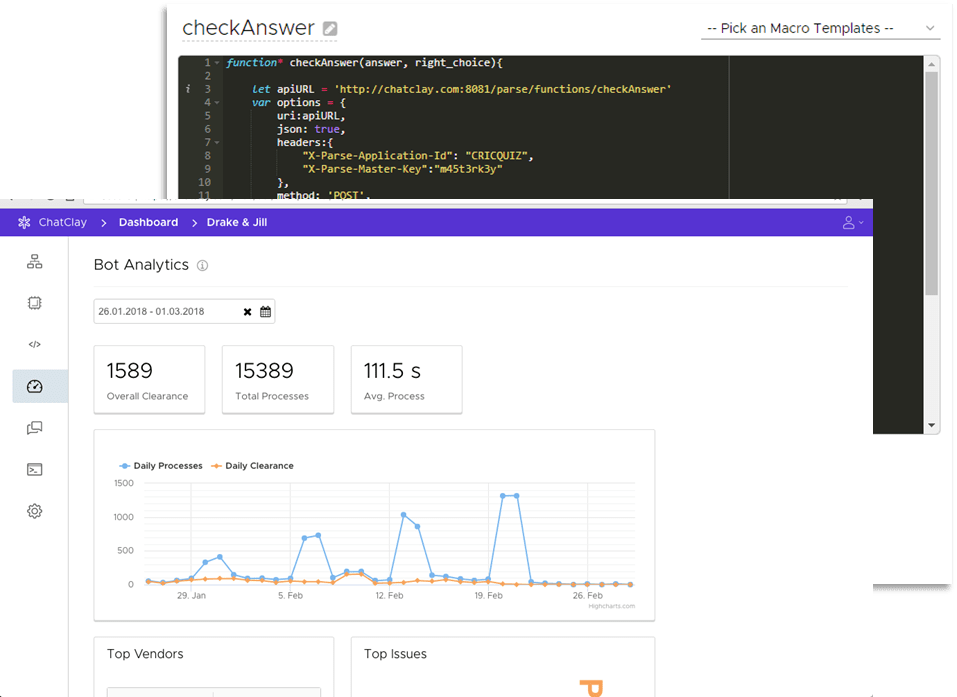Screen dimensions: 957x697
Task: Click the 29. Jan axis label
Action: click(x=192, y=595)
